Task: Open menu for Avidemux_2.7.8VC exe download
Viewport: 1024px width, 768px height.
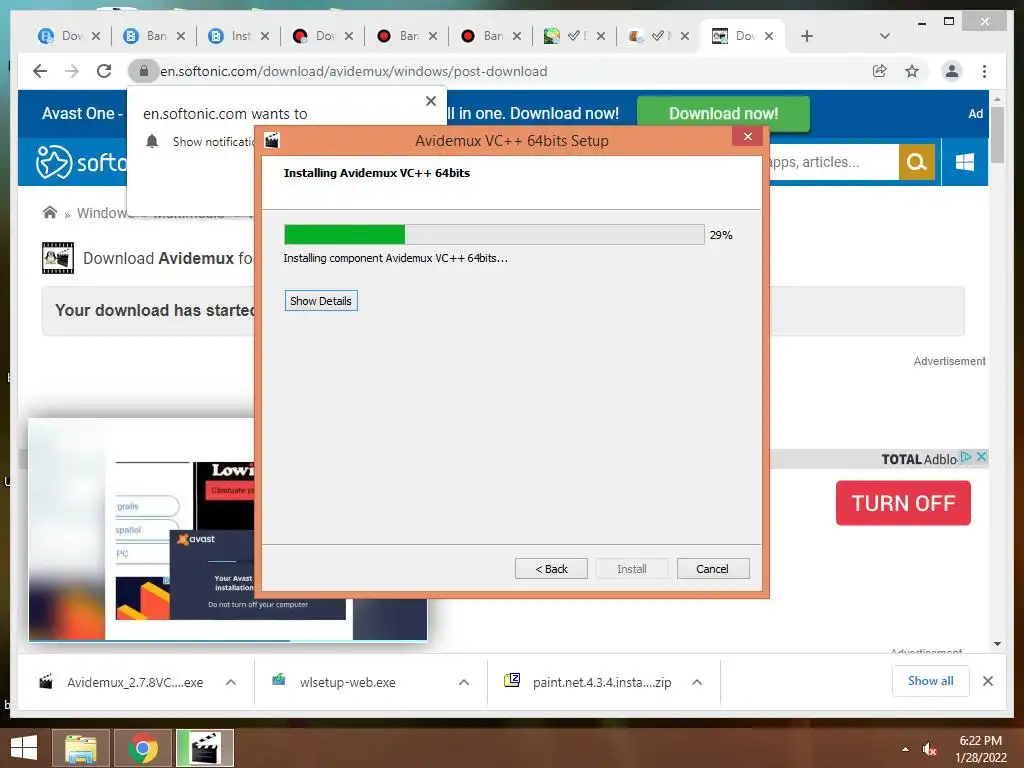Action: pyautogui.click(x=231, y=682)
